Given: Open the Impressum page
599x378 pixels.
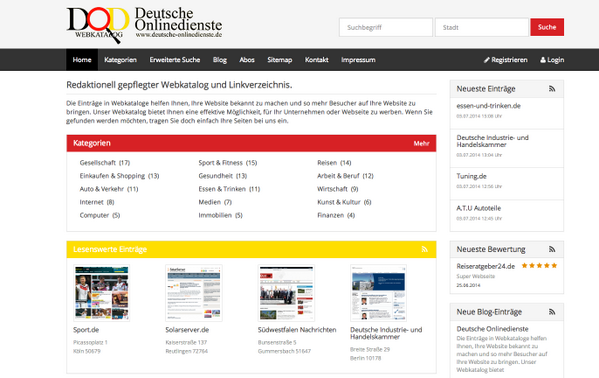Looking at the screenshot, I should click(x=358, y=60).
